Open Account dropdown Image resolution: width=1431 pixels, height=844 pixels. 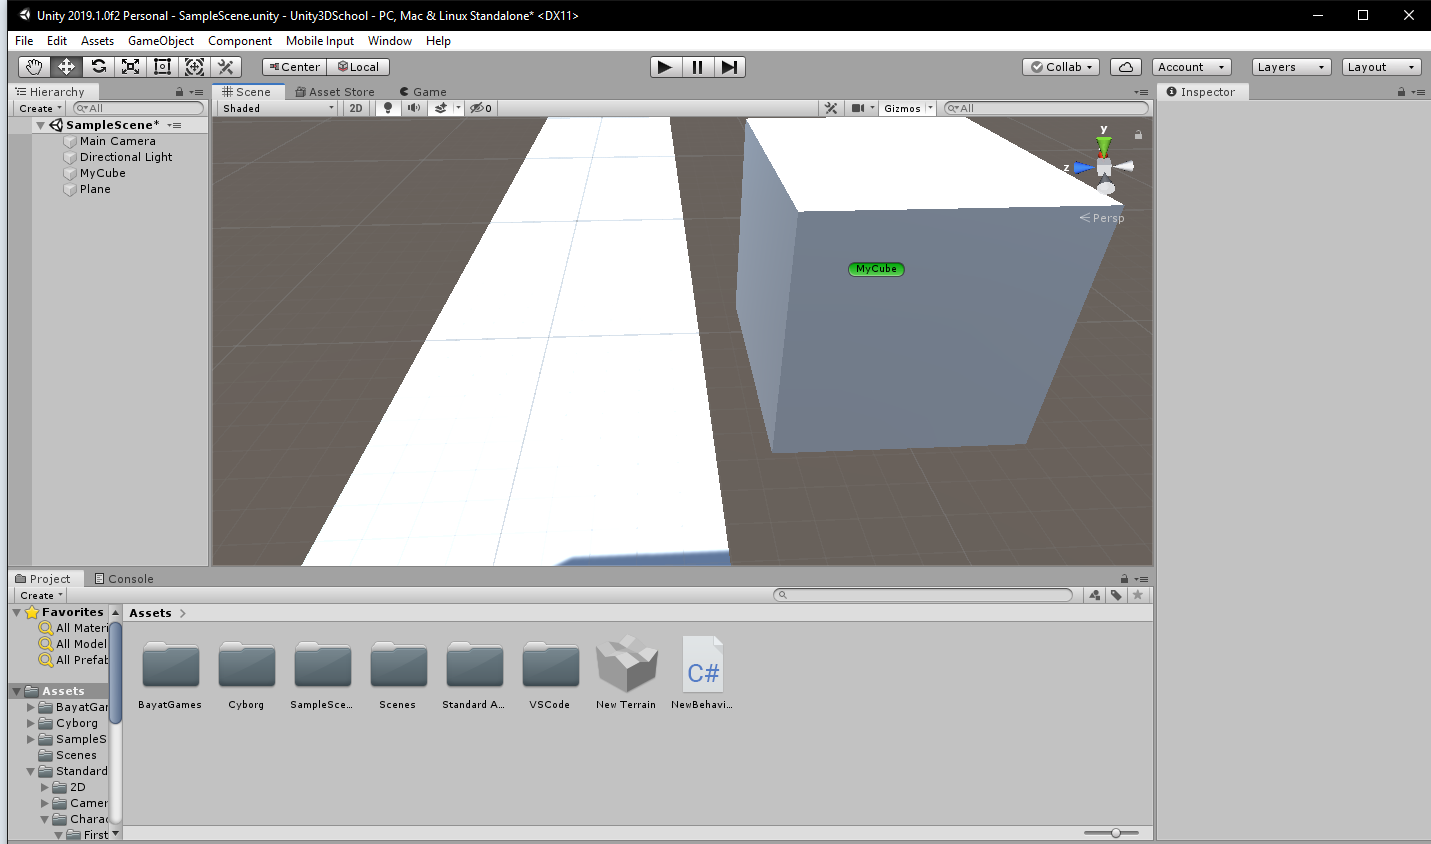point(1192,67)
